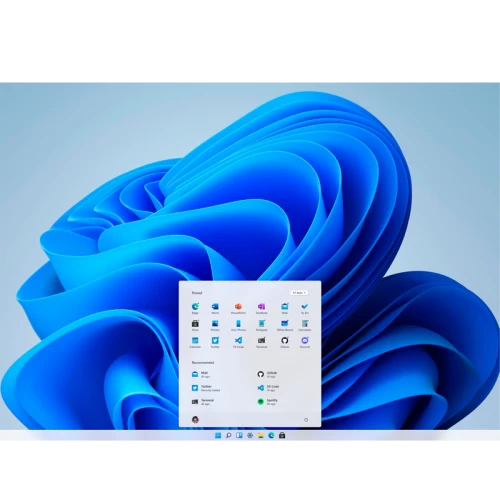
Task: Open GitHub from the pinned apps grid
Action: (285, 342)
